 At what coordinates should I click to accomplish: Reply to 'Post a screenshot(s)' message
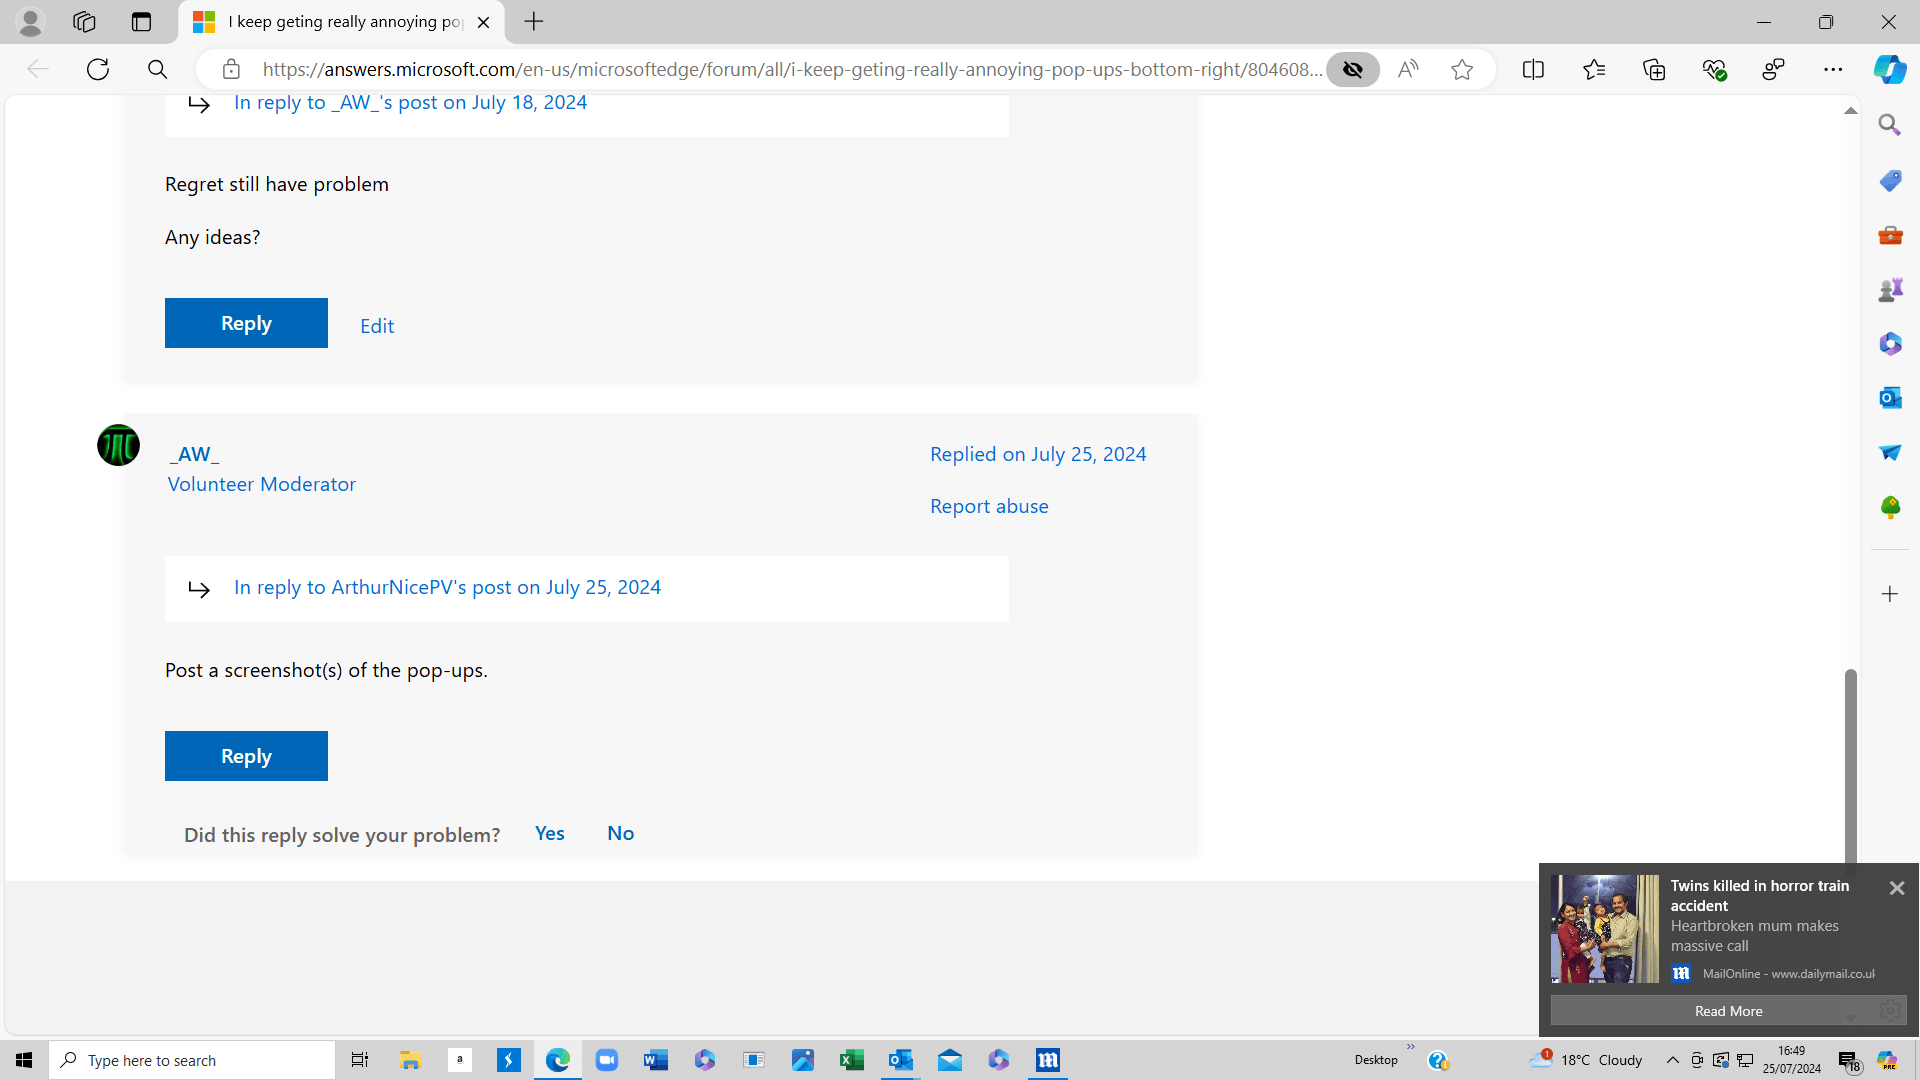[x=246, y=756]
